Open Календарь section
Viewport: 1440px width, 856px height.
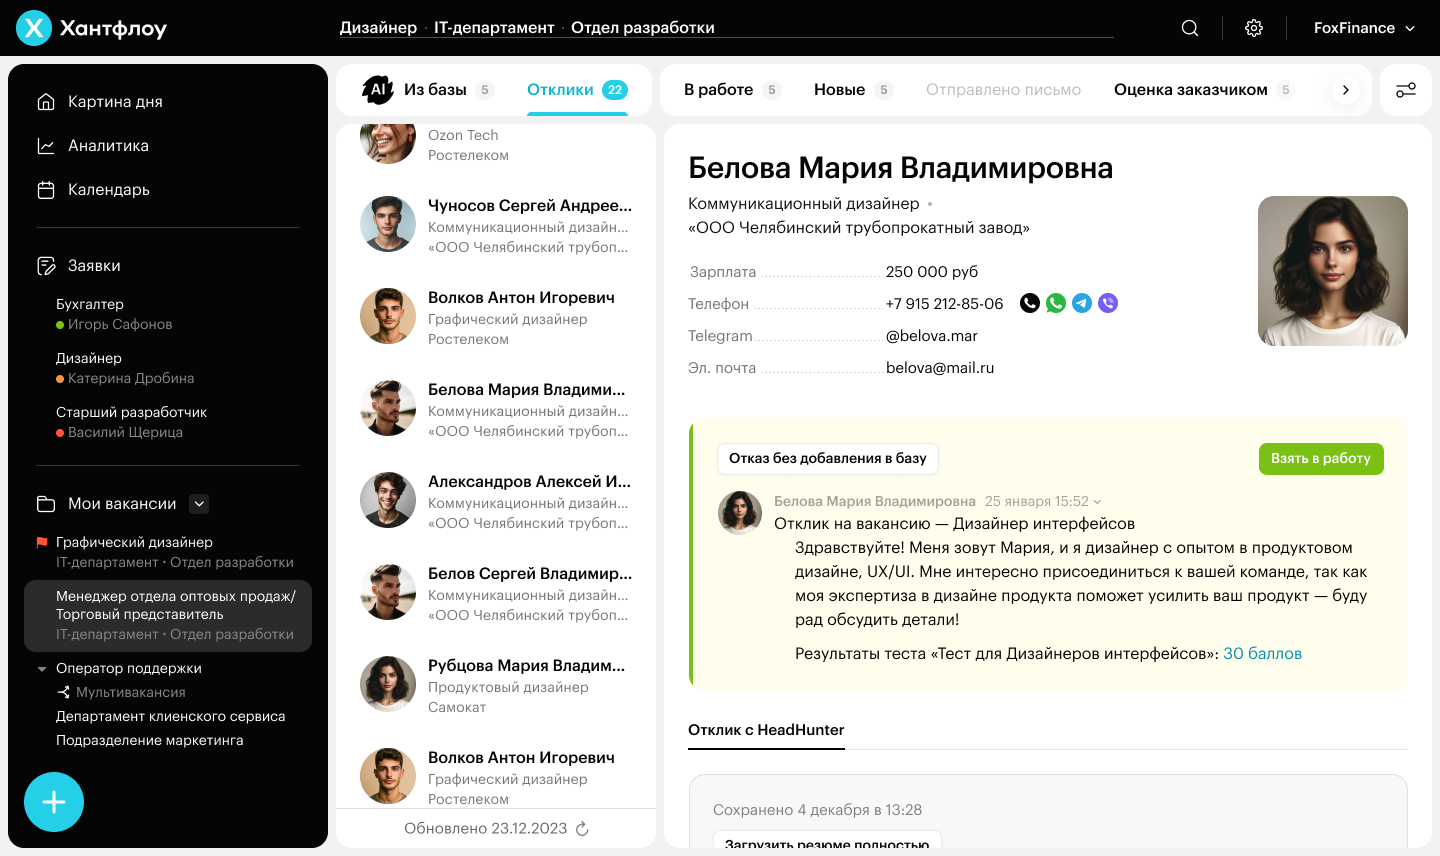pos(109,189)
